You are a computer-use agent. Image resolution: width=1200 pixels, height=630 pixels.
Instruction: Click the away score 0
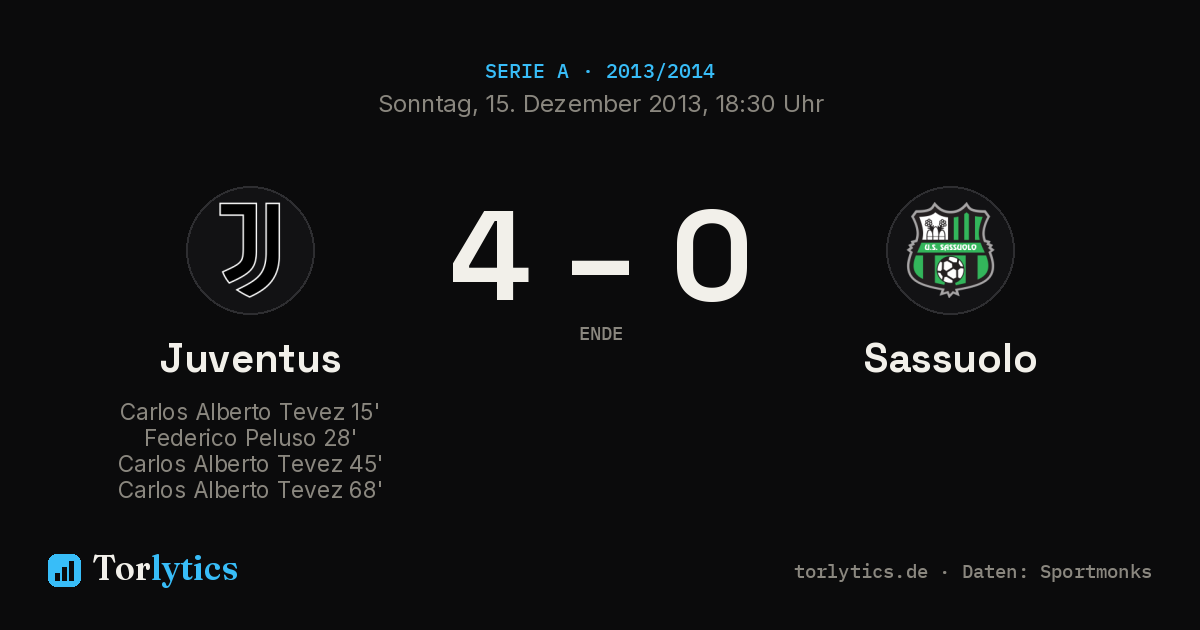711,256
